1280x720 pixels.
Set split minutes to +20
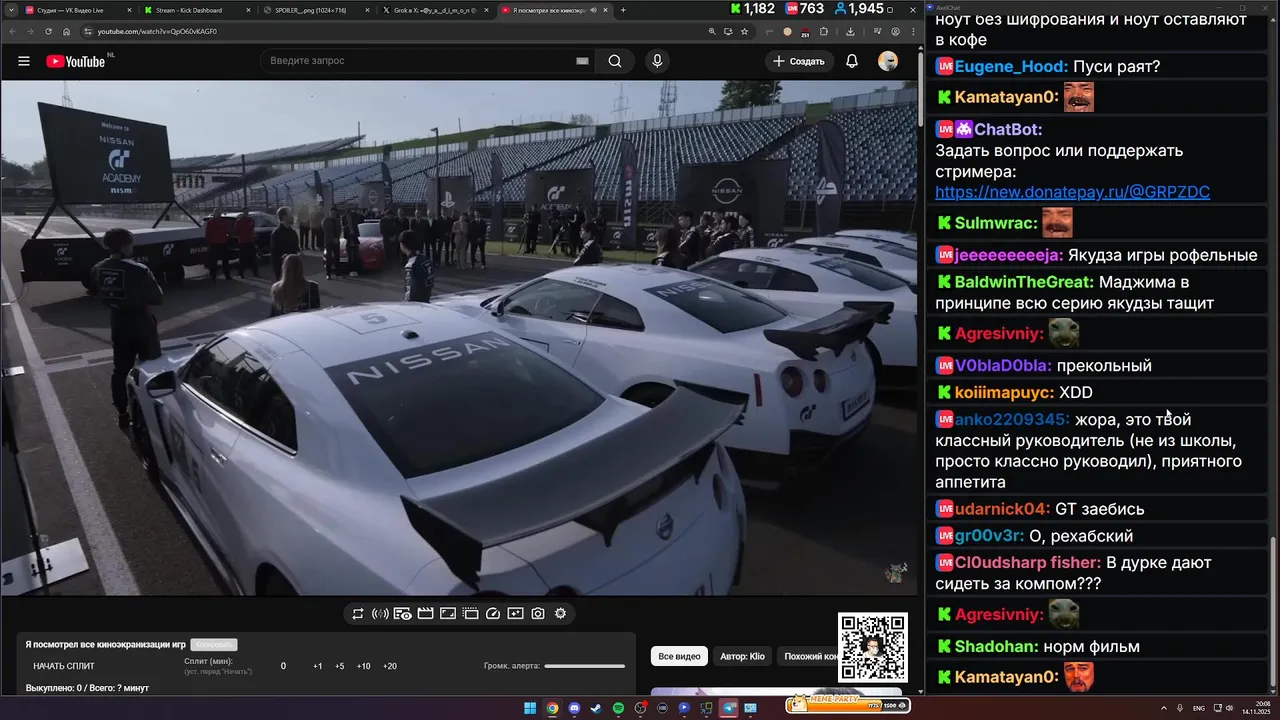pyautogui.click(x=390, y=666)
